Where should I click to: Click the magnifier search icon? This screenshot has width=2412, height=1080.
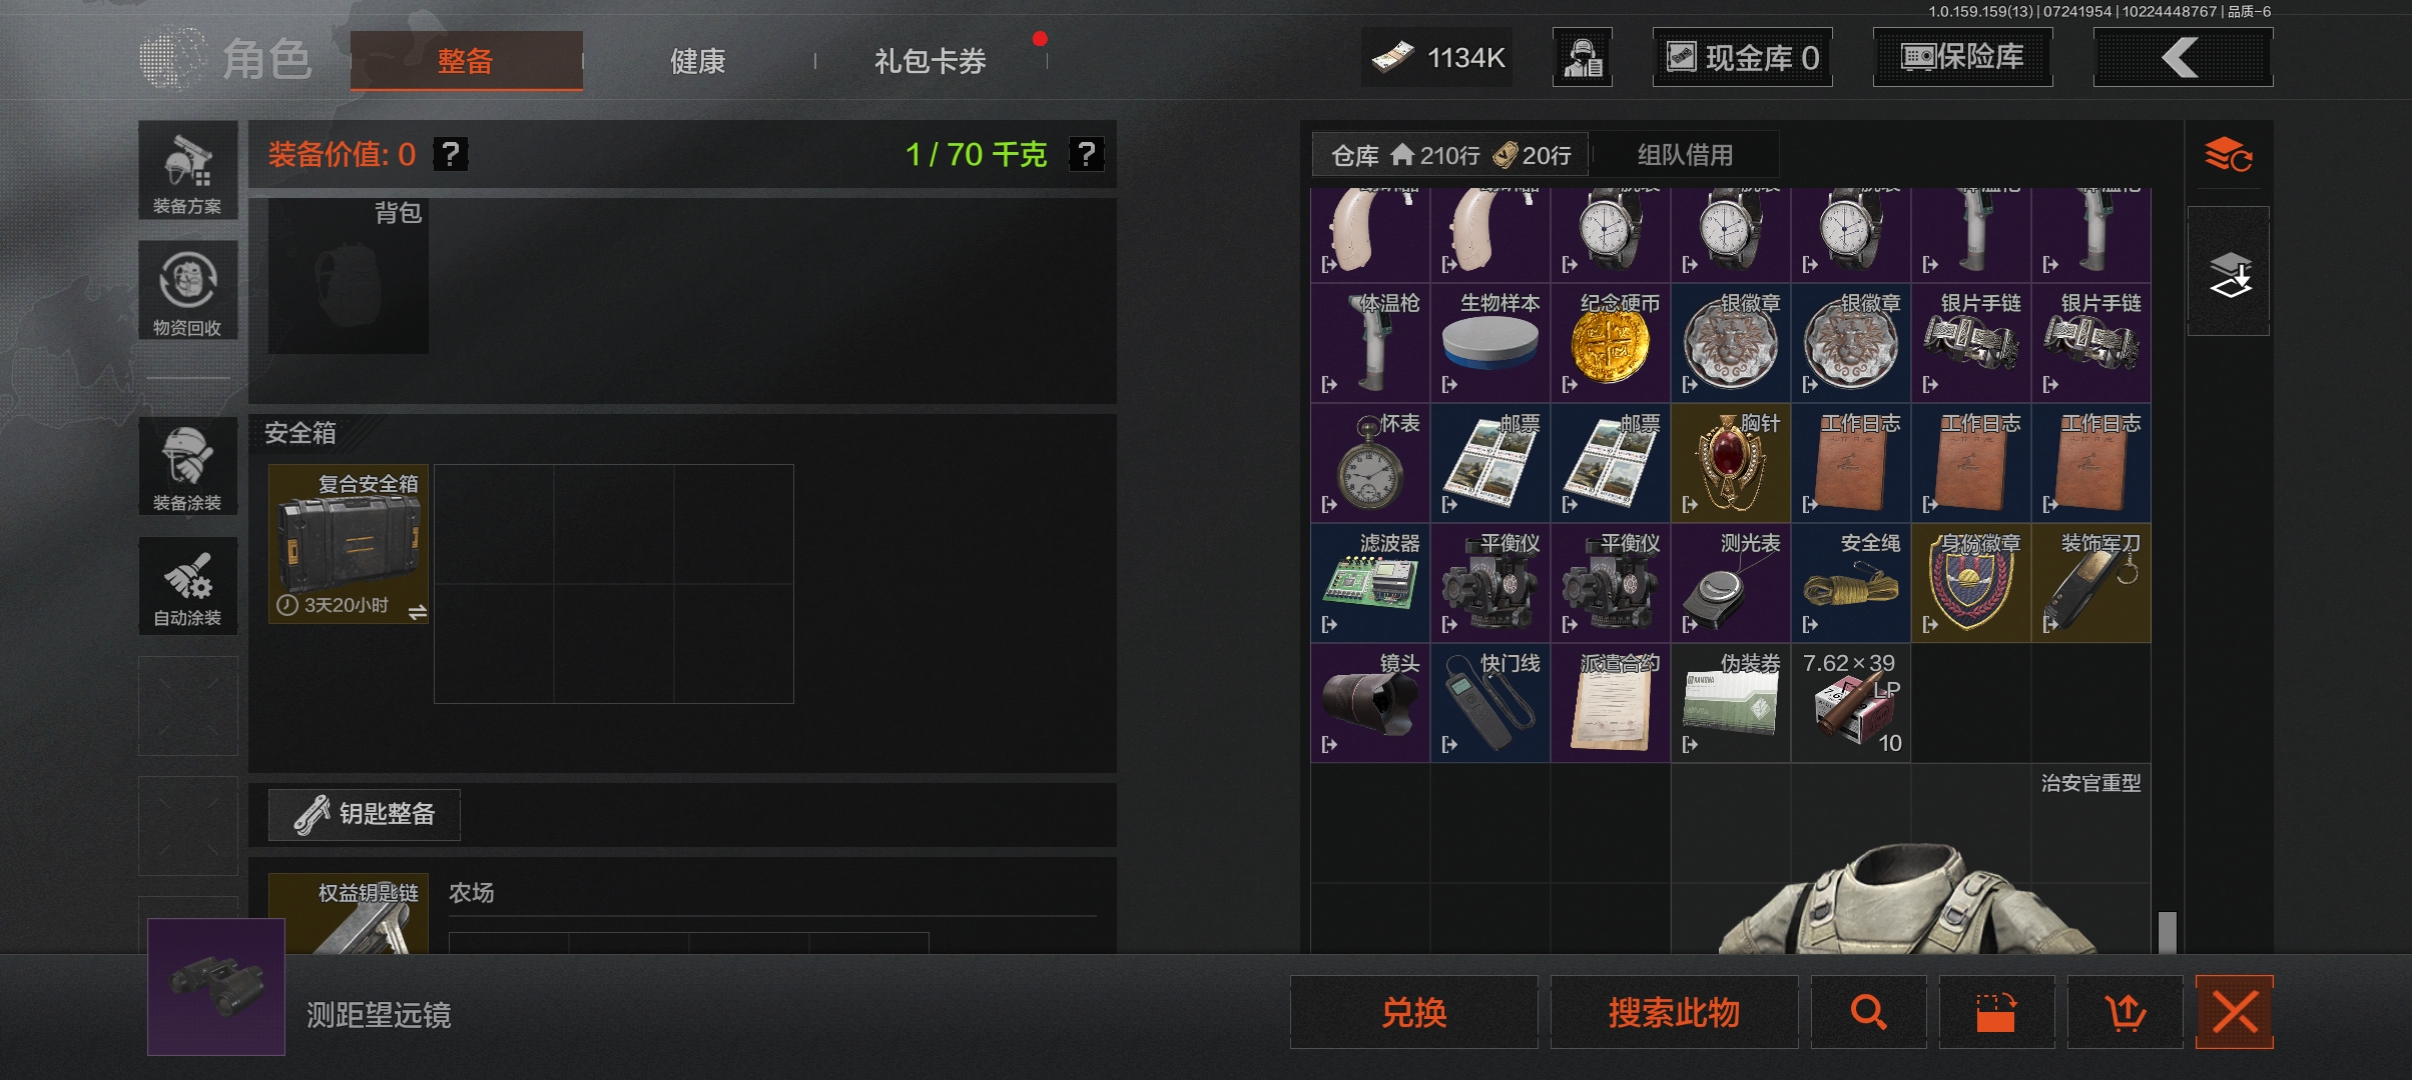tap(1868, 1012)
